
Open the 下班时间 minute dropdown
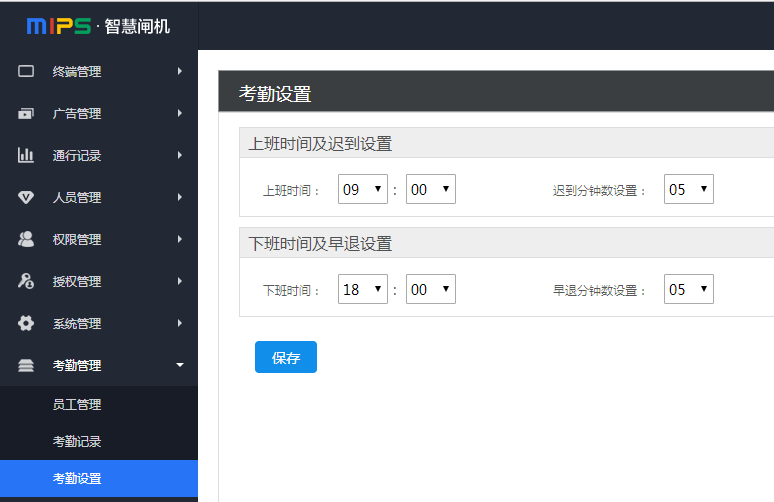430,289
